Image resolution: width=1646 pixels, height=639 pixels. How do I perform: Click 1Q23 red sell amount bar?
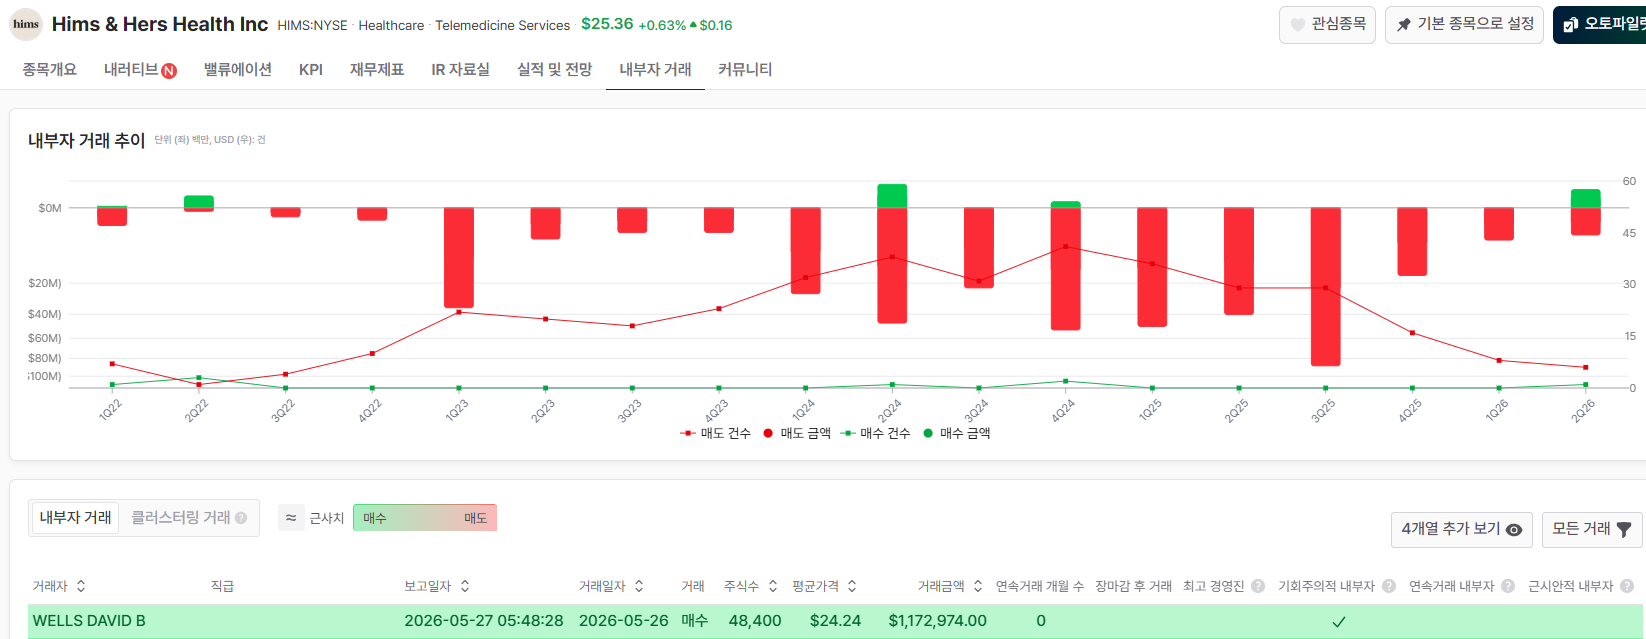459,258
